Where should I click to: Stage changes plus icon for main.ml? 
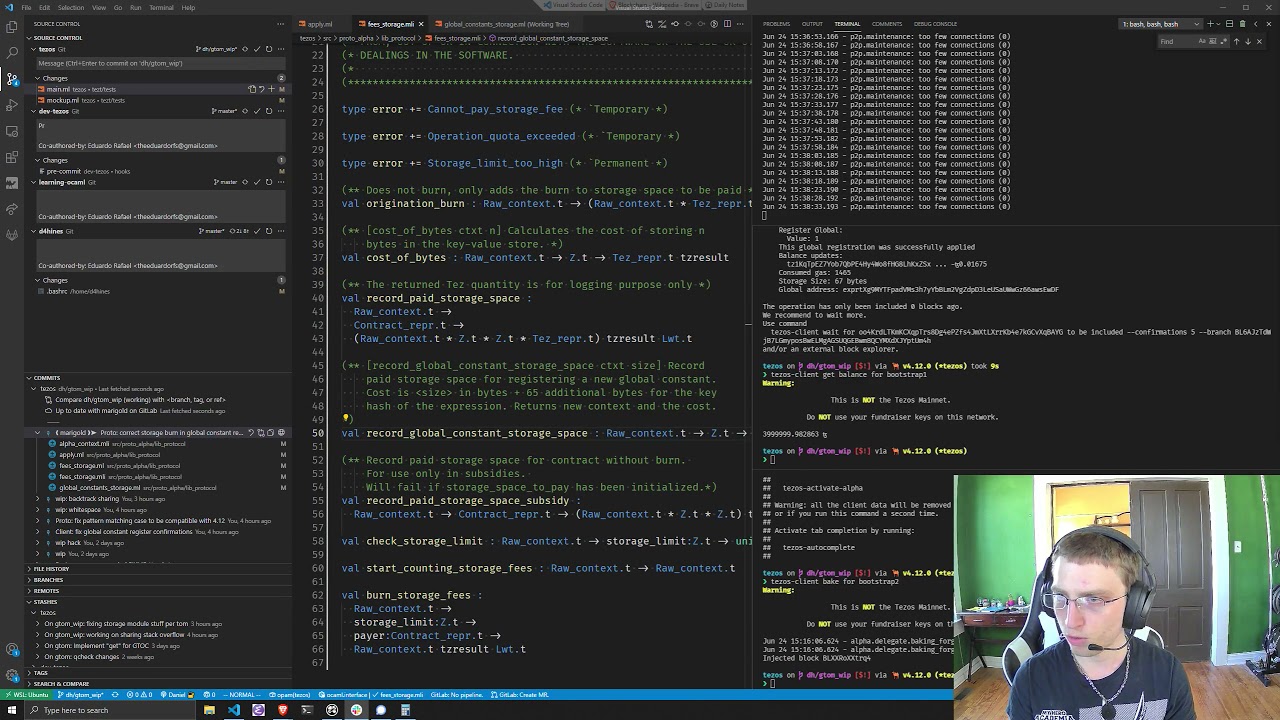point(271,89)
